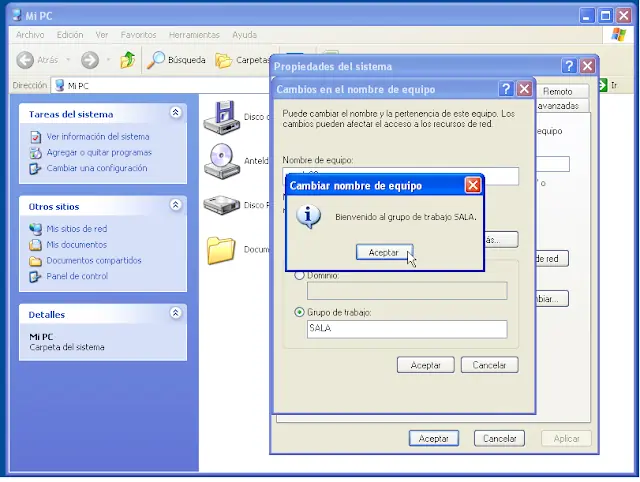The width and height of the screenshot is (640, 482).
Task: Click Cancelar in the Cambios en el nombre dialog
Action: (489, 365)
